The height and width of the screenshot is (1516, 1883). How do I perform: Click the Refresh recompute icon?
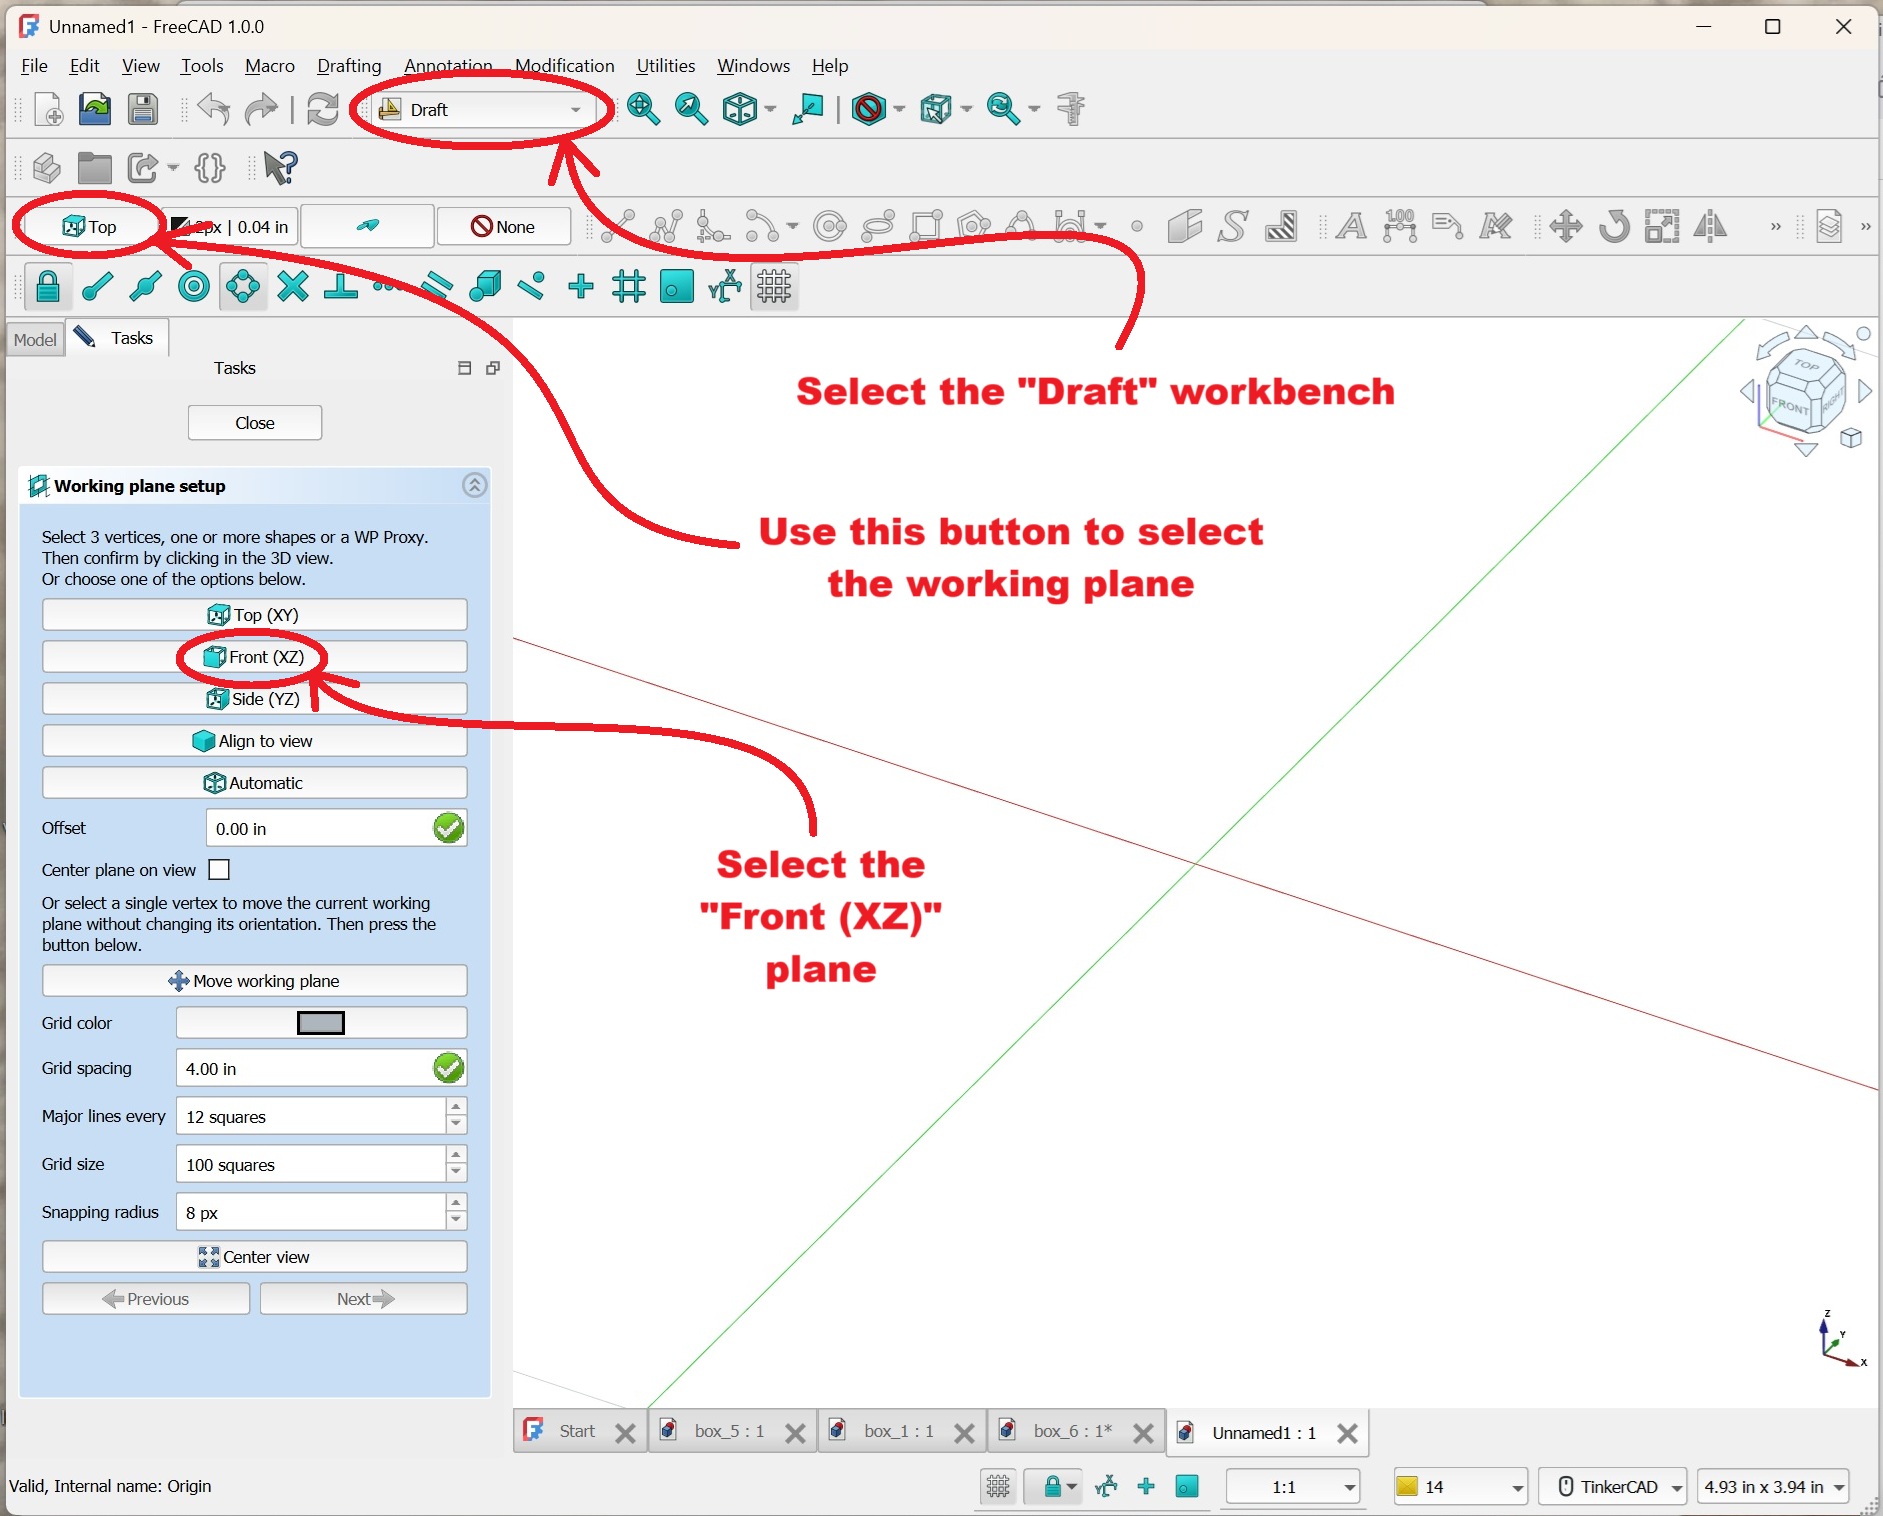point(322,109)
